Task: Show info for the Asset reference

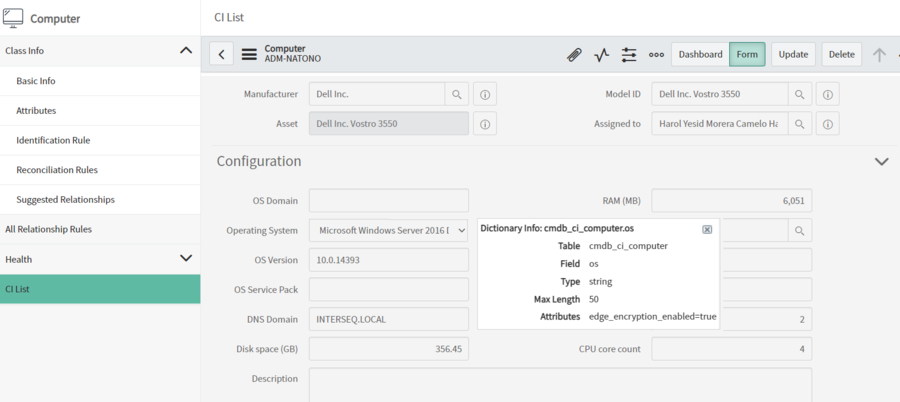Action: (485, 124)
